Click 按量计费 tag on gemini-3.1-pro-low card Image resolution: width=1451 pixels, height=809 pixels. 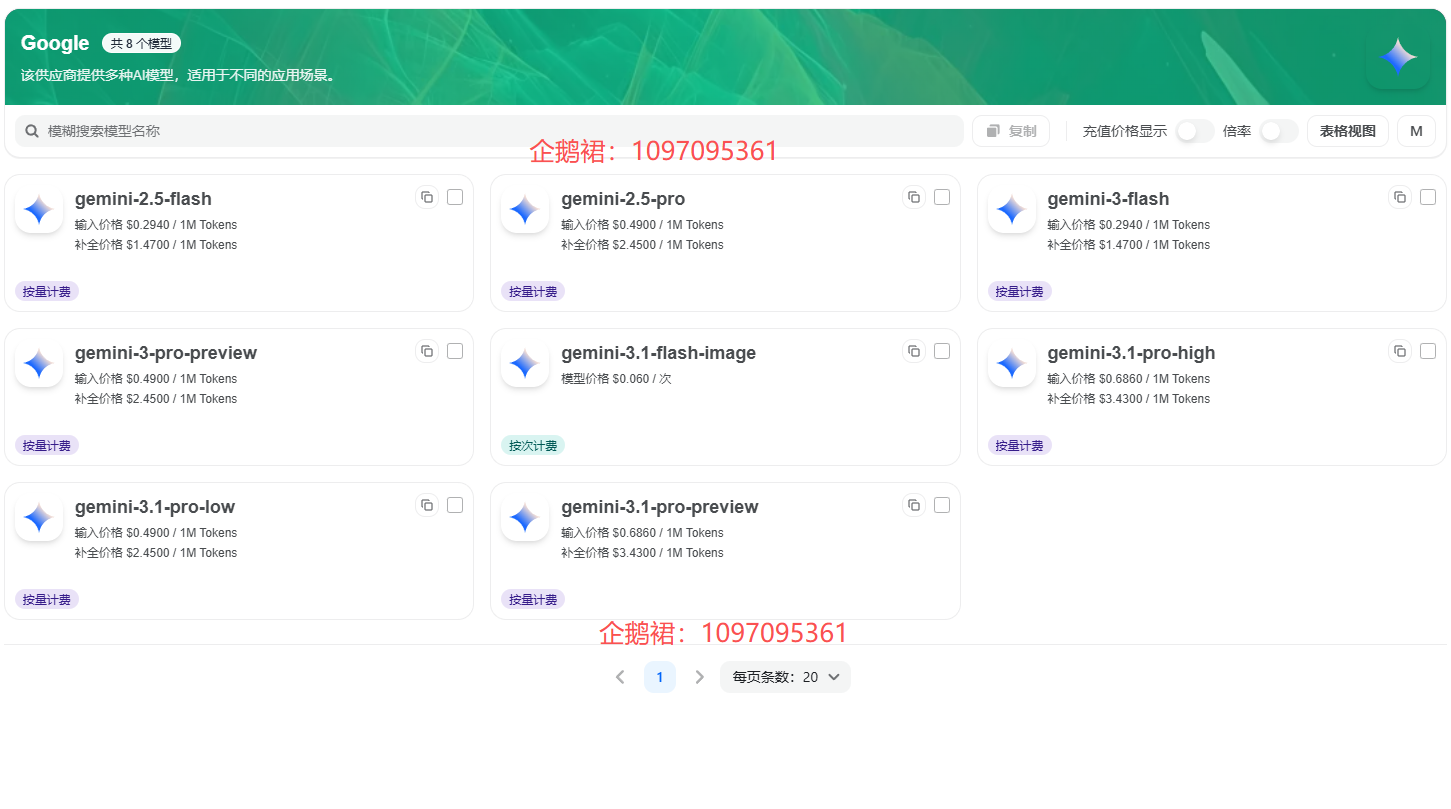[47, 599]
